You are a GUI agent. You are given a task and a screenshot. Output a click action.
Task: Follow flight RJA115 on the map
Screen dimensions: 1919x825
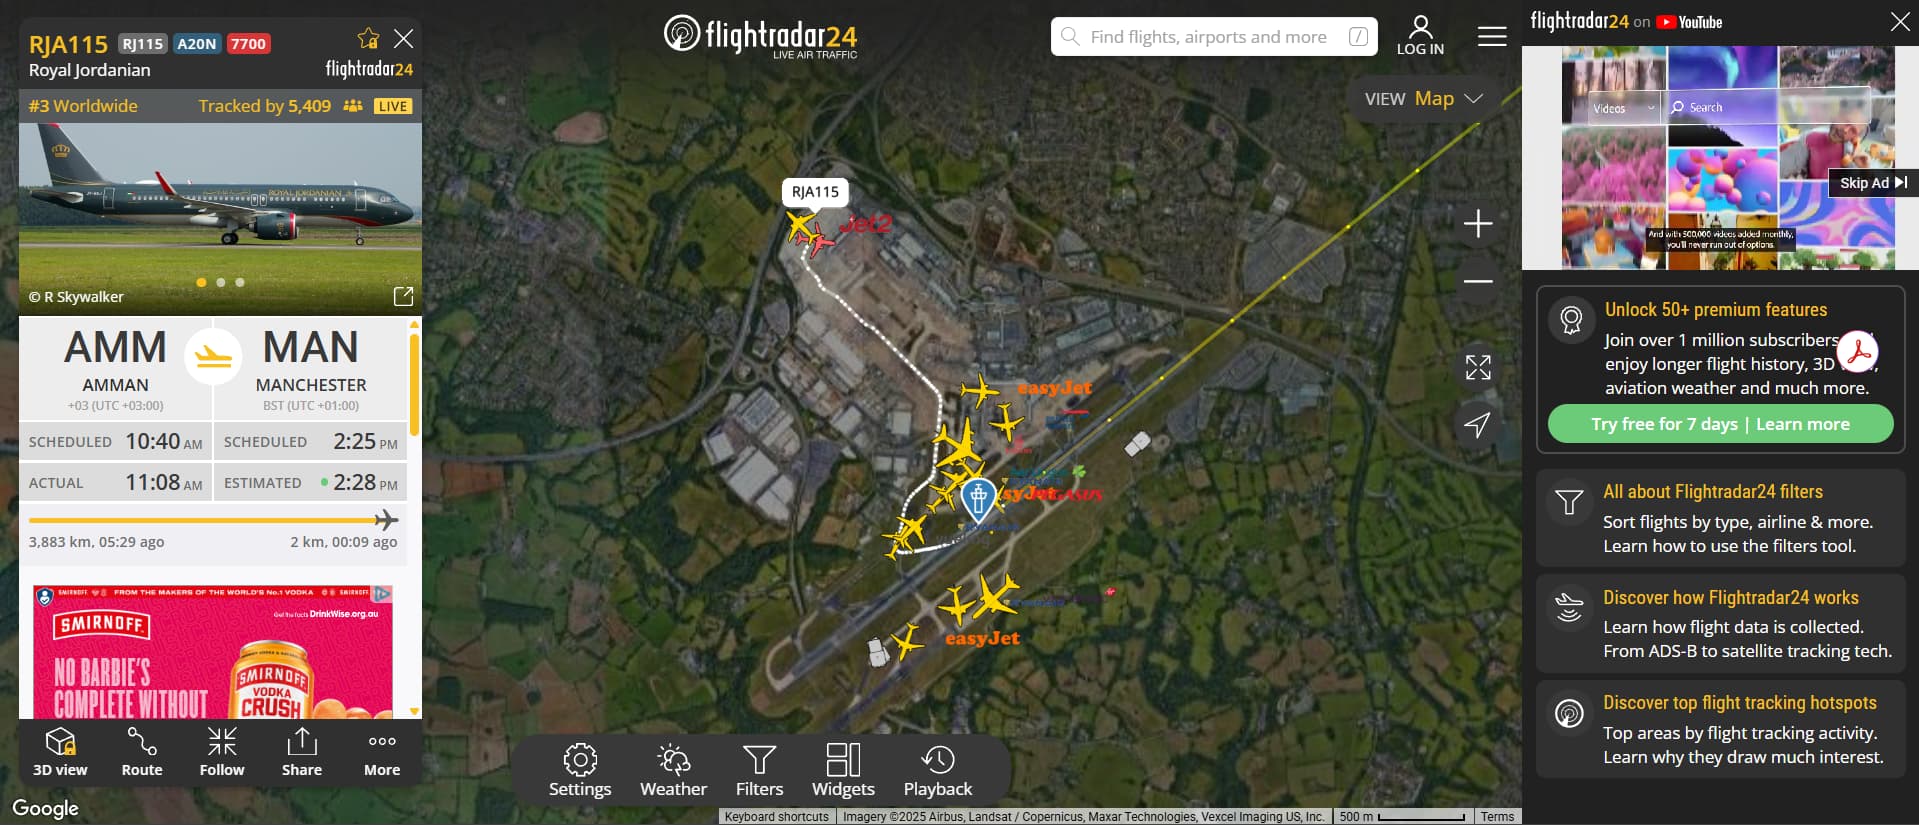point(222,751)
